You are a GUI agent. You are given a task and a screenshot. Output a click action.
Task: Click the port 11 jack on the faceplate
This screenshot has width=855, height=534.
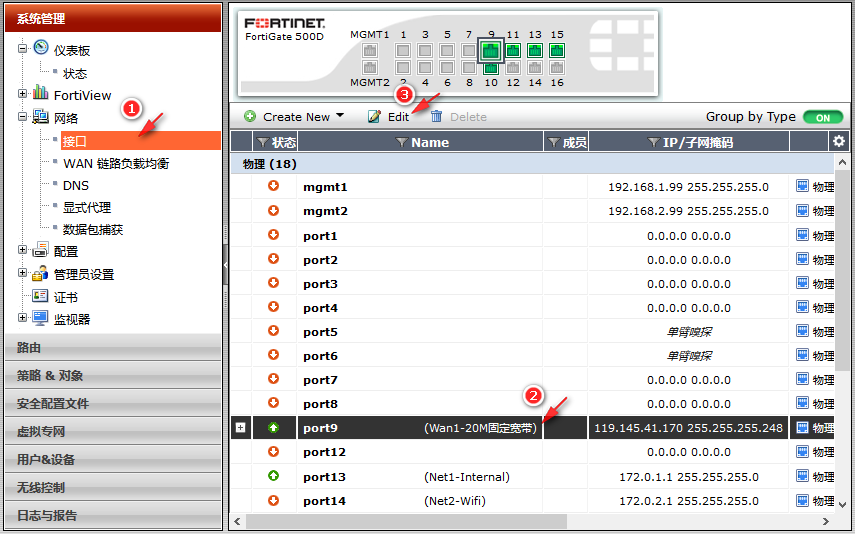(513, 51)
